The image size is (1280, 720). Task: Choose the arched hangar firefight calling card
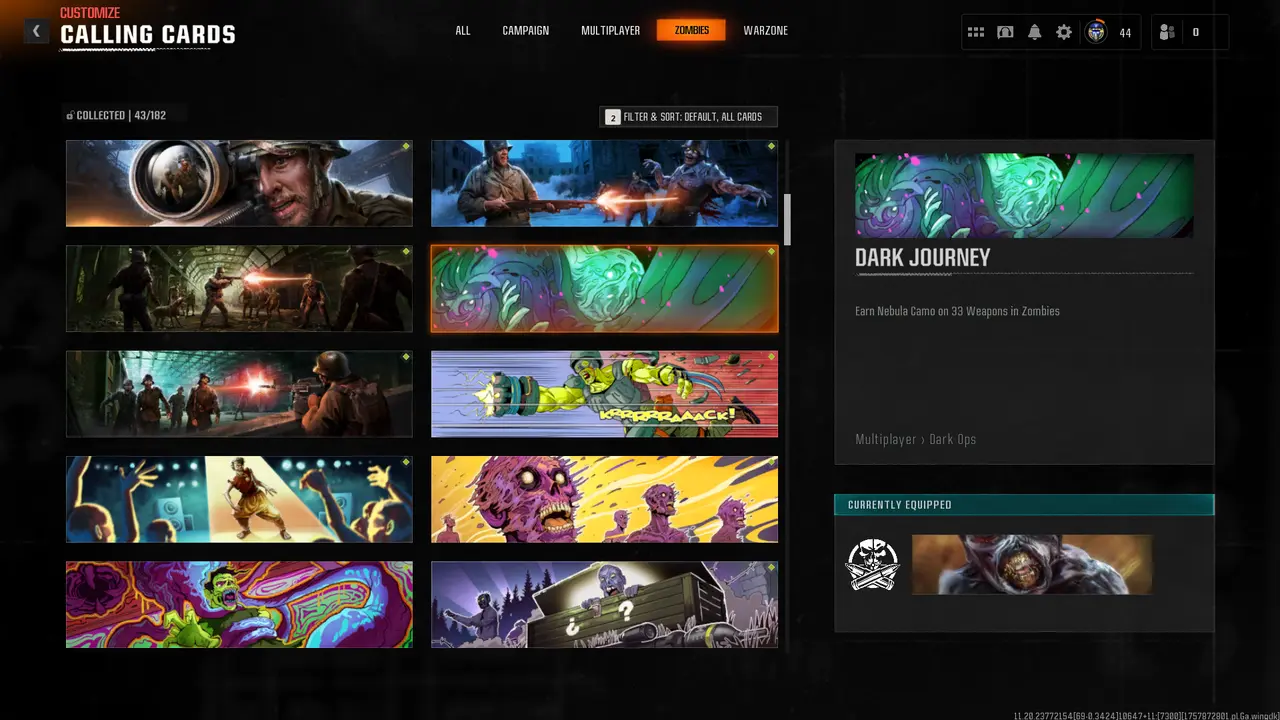click(239, 289)
